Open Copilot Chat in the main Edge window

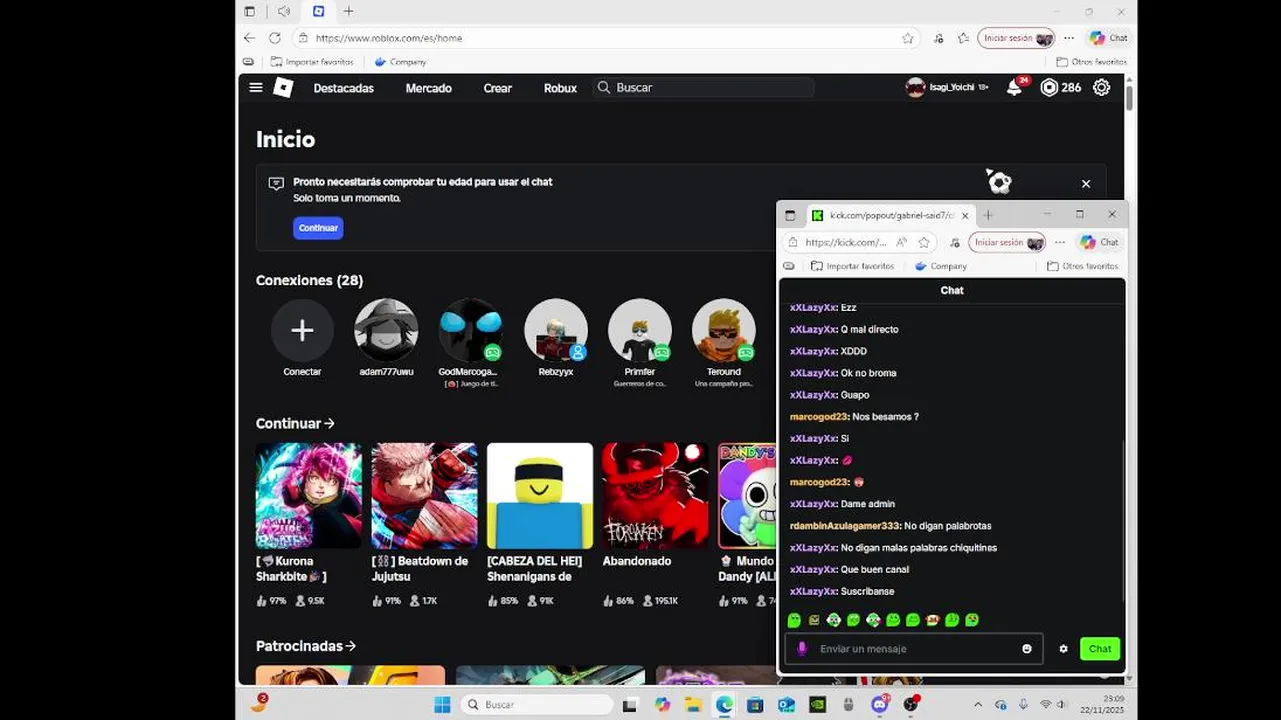tap(1108, 38)
